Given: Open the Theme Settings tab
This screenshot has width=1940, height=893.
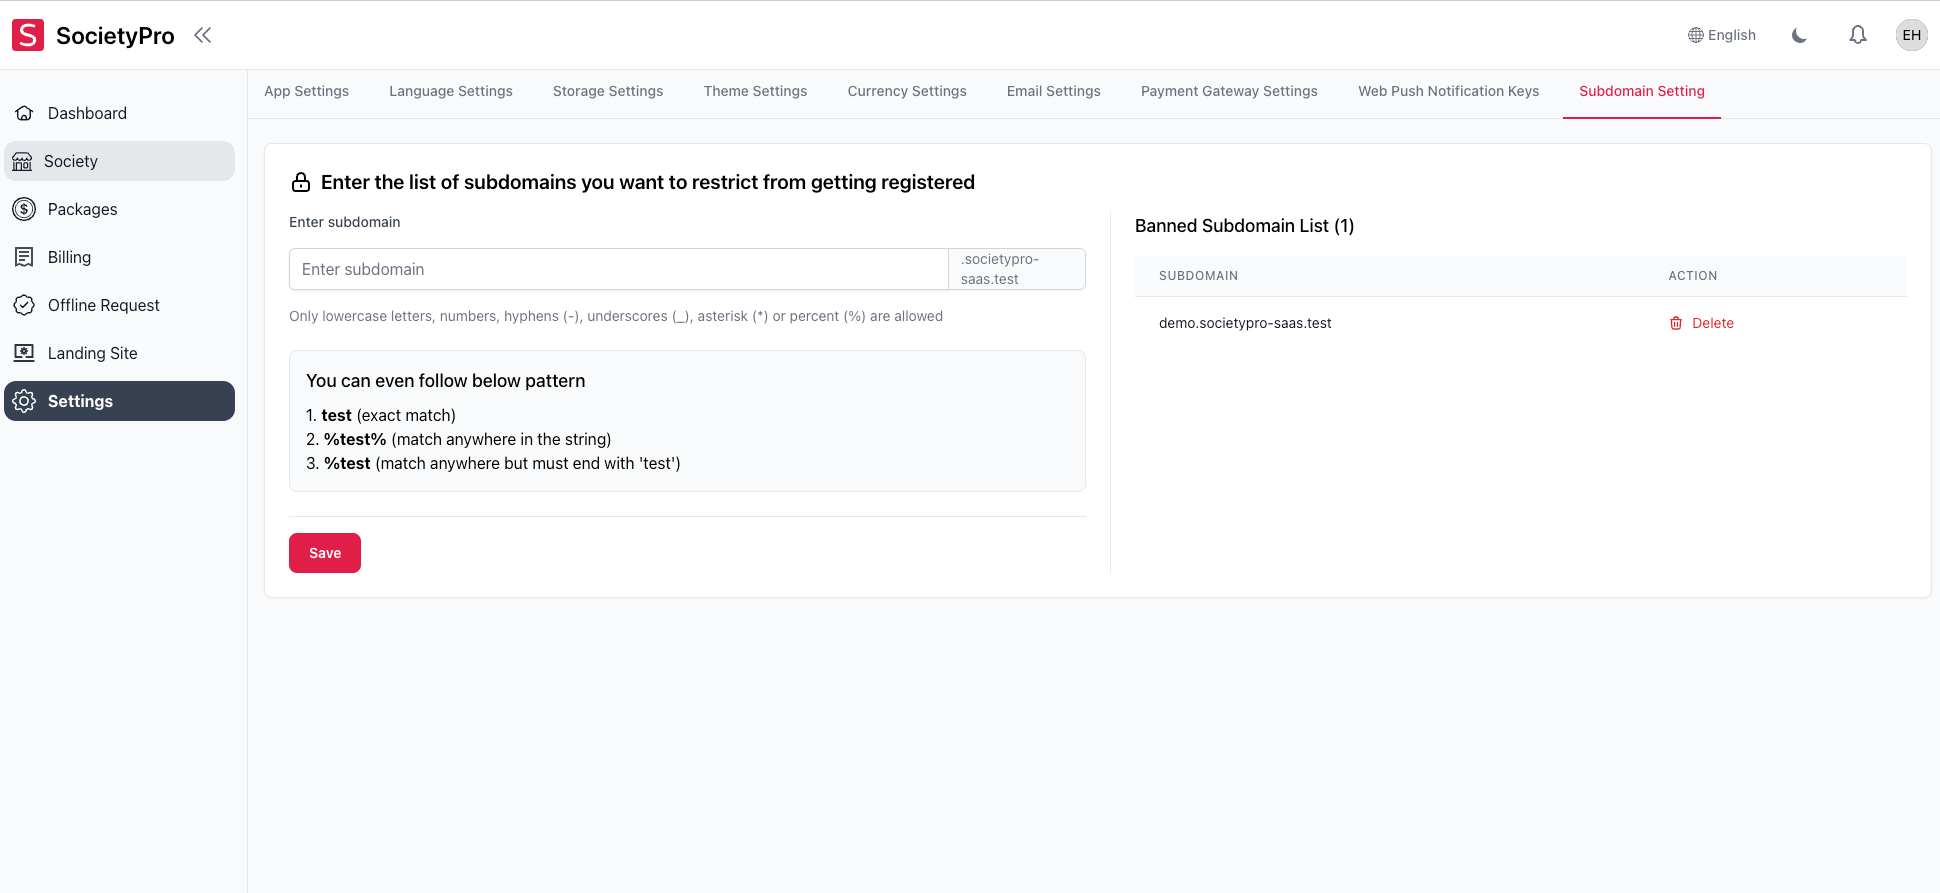Looking at the screenshot, I should tap(755, 91).
